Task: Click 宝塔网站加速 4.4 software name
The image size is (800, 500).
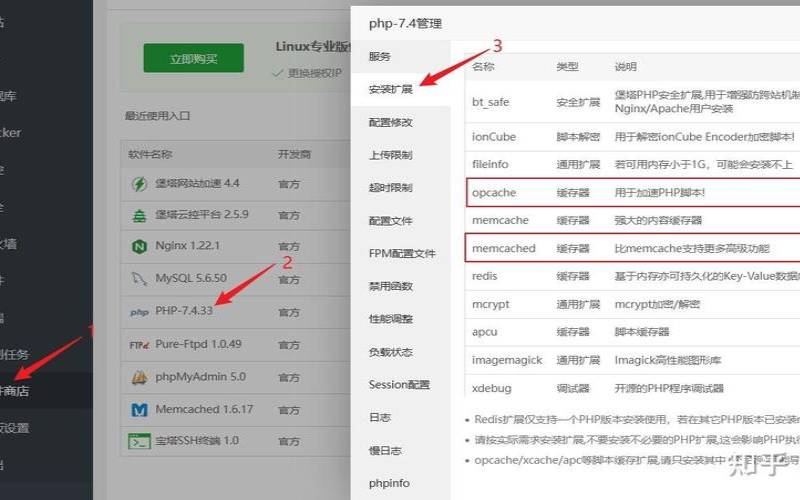Action: click(x=197, y=183)
